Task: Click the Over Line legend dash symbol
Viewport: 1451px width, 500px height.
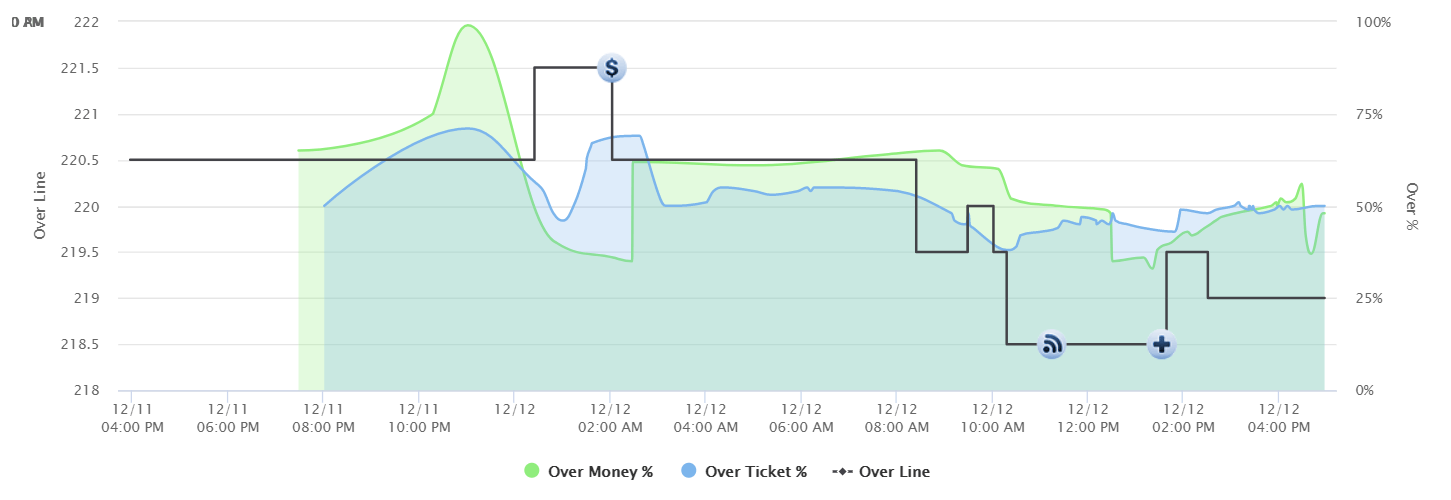Action: pyautogui.click(x=842, y=472)
